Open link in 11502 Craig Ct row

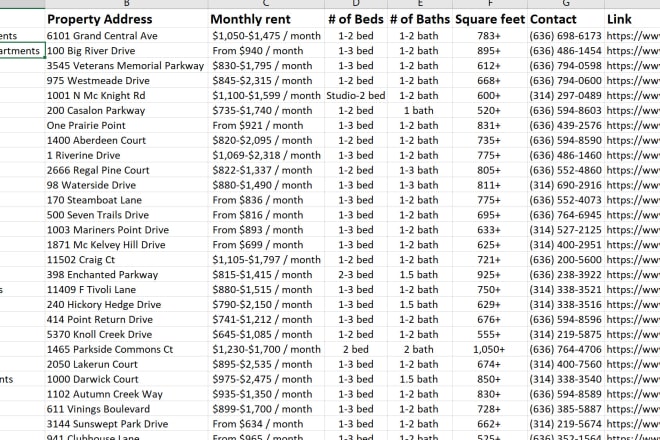pos(632,260)
